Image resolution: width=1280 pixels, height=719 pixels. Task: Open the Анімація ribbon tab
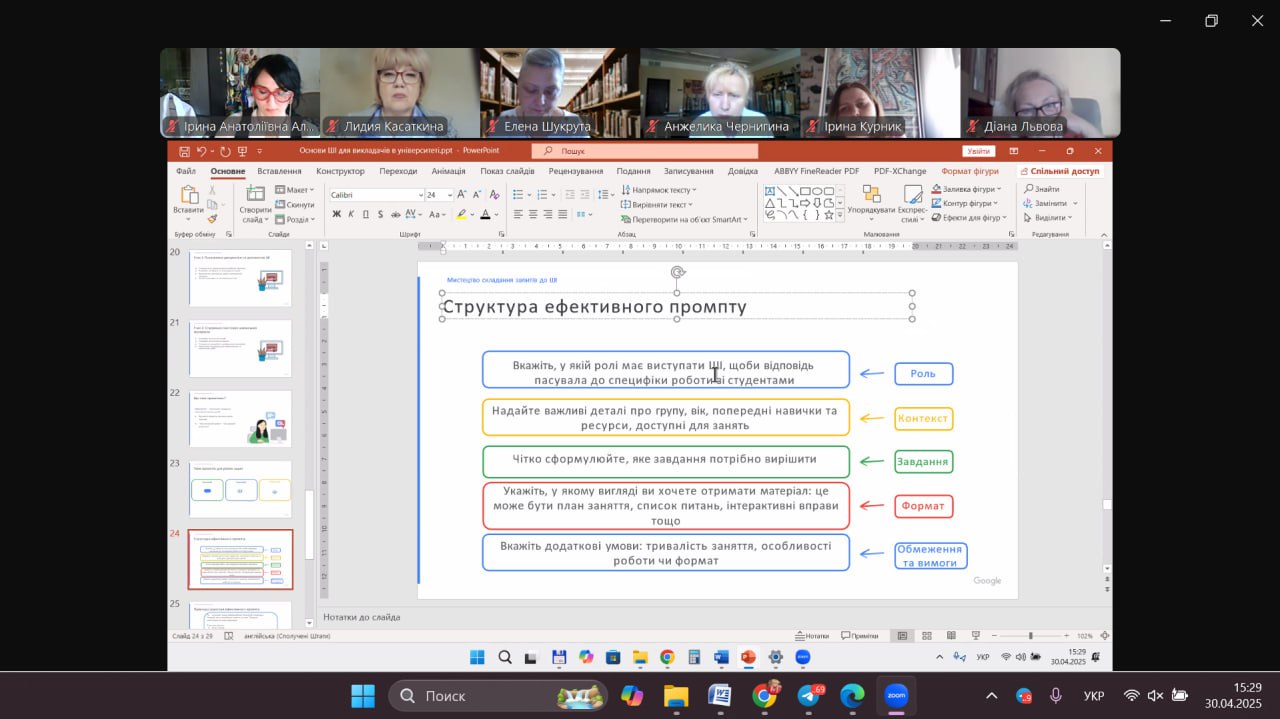[448, 171]
